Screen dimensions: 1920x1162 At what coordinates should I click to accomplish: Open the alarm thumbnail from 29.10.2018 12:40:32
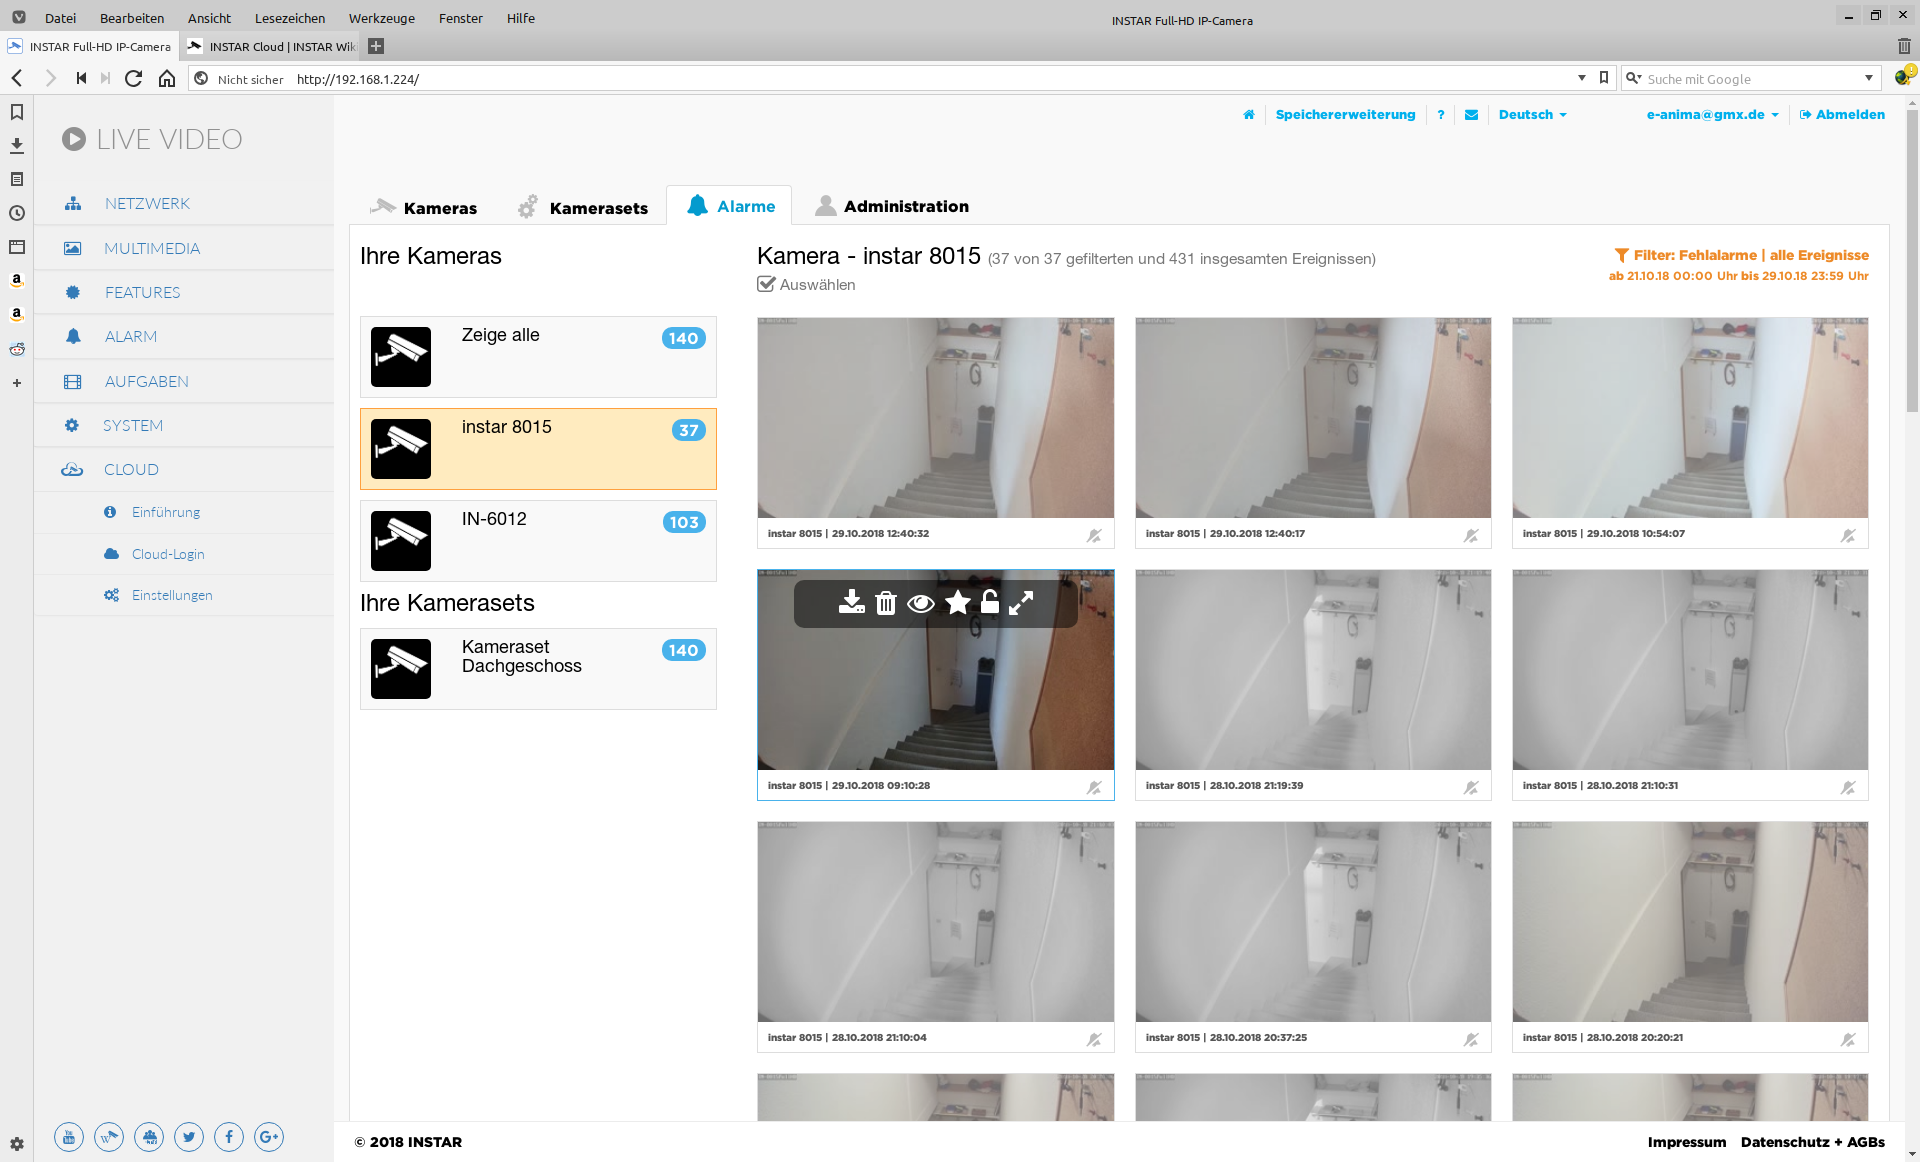pyautogui.click(x=936, y=418)
